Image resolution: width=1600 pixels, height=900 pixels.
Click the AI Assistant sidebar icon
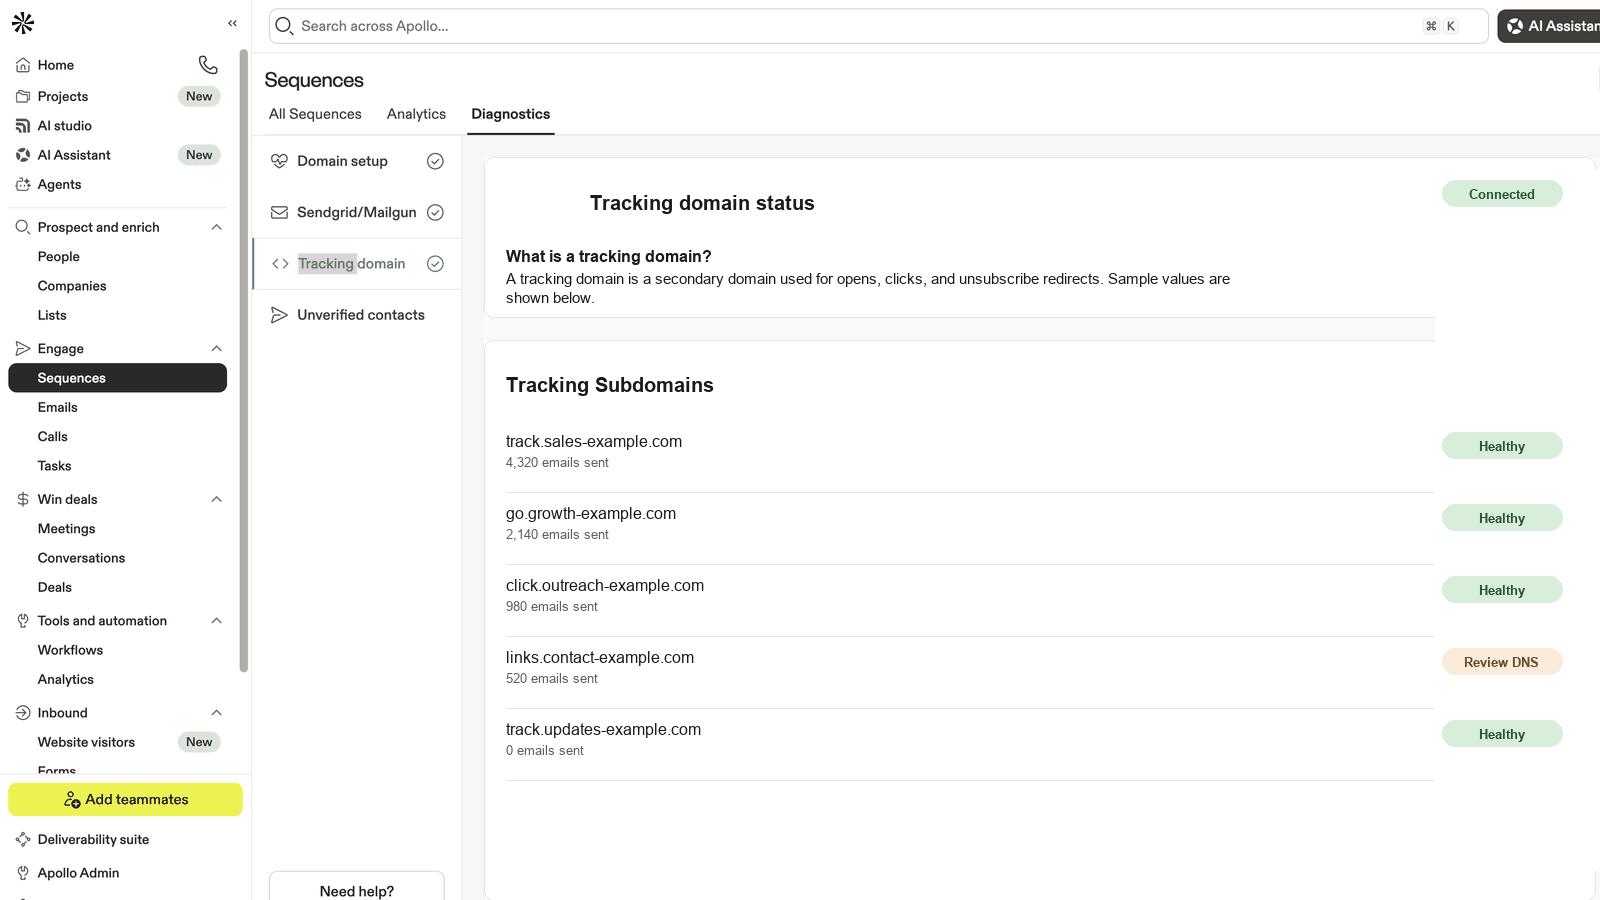[23, 155]
